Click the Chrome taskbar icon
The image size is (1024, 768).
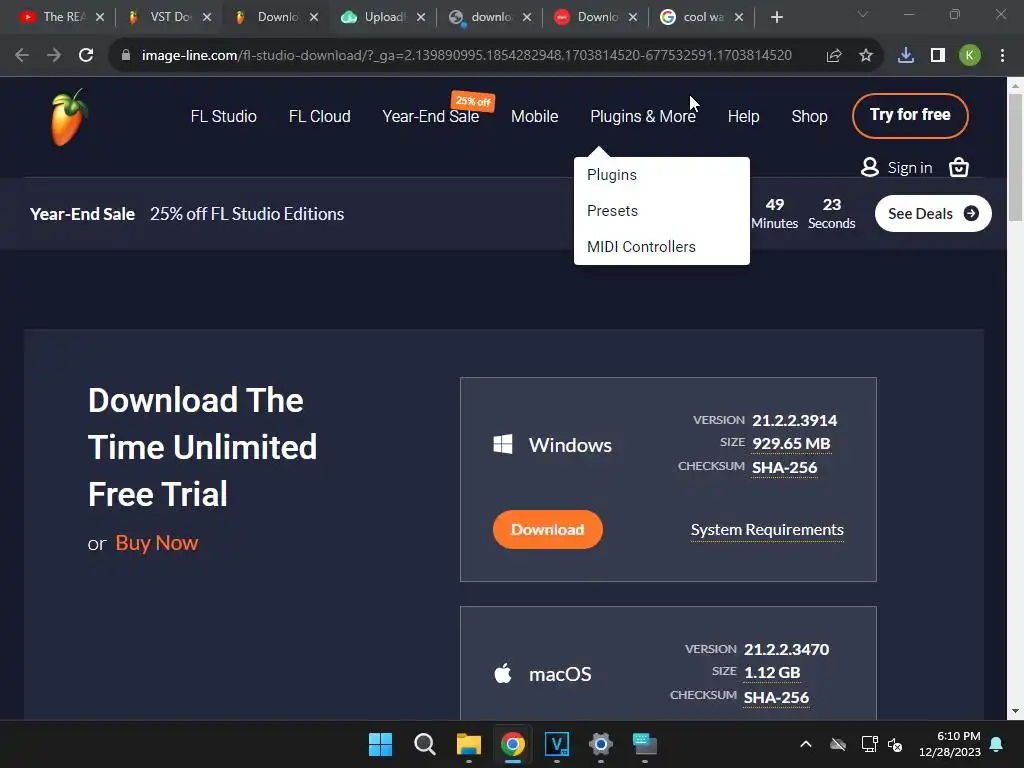point(513,744)
